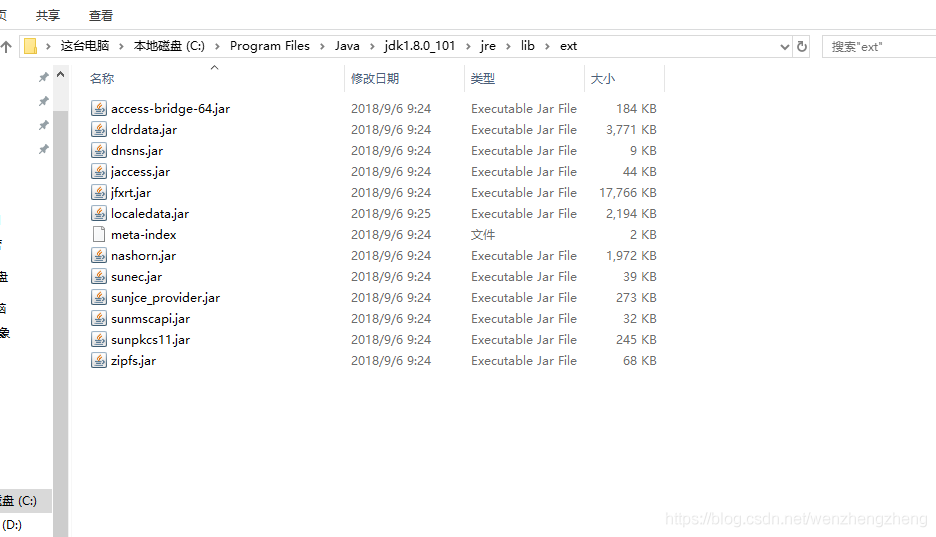The width and height of the screenshot is (936, 537).
Task: Click the 文件 type of meta-index
Action: pos(483,234)
